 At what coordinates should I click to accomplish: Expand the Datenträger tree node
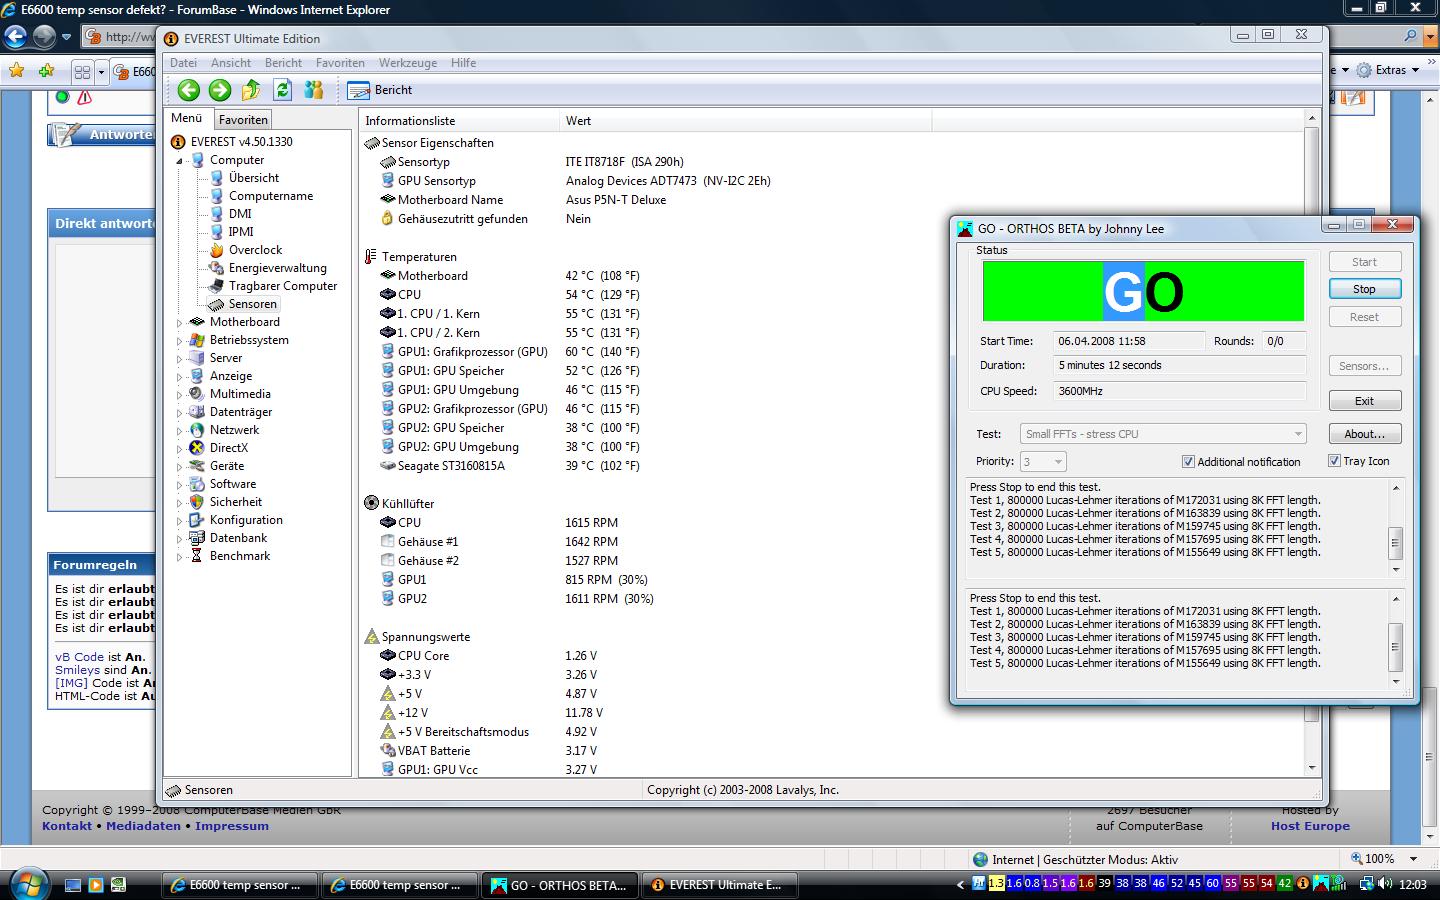coord(180,413)
